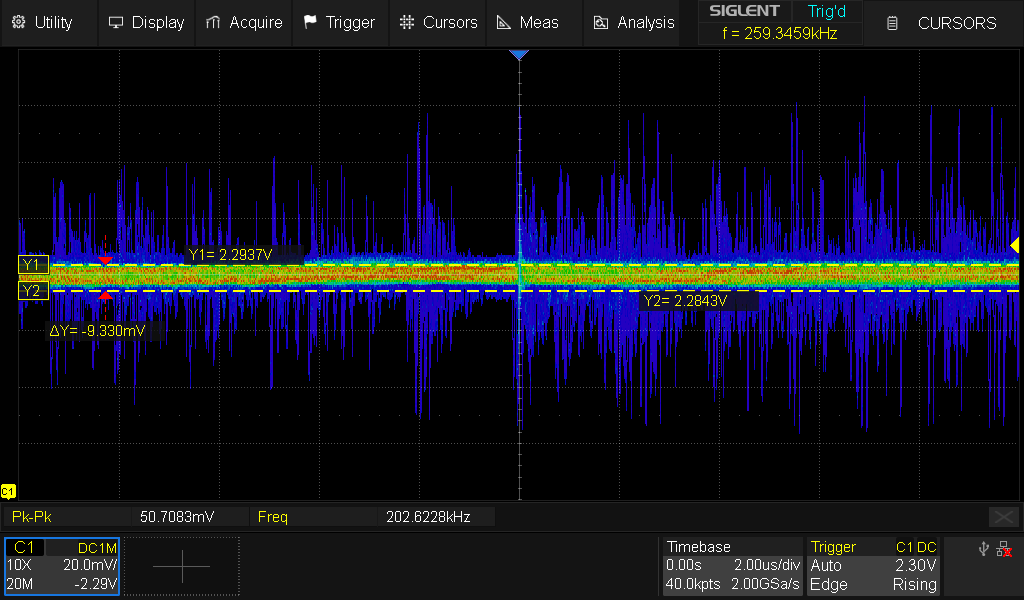Image resolution: width=1024 pixels, height=600 pixels.
Task: Click the Y2 cursor label tag
Action: coord(32,291)
